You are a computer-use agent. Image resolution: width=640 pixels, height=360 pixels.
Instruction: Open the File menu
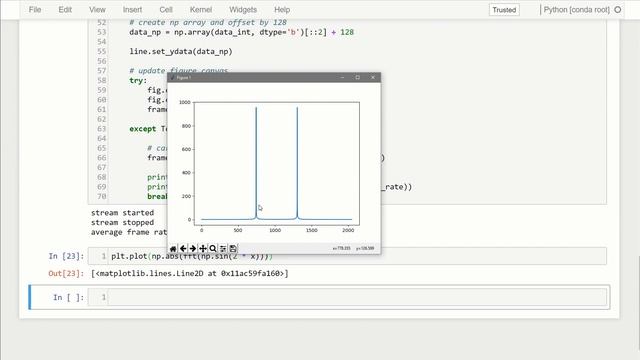[x=35, y=9]
